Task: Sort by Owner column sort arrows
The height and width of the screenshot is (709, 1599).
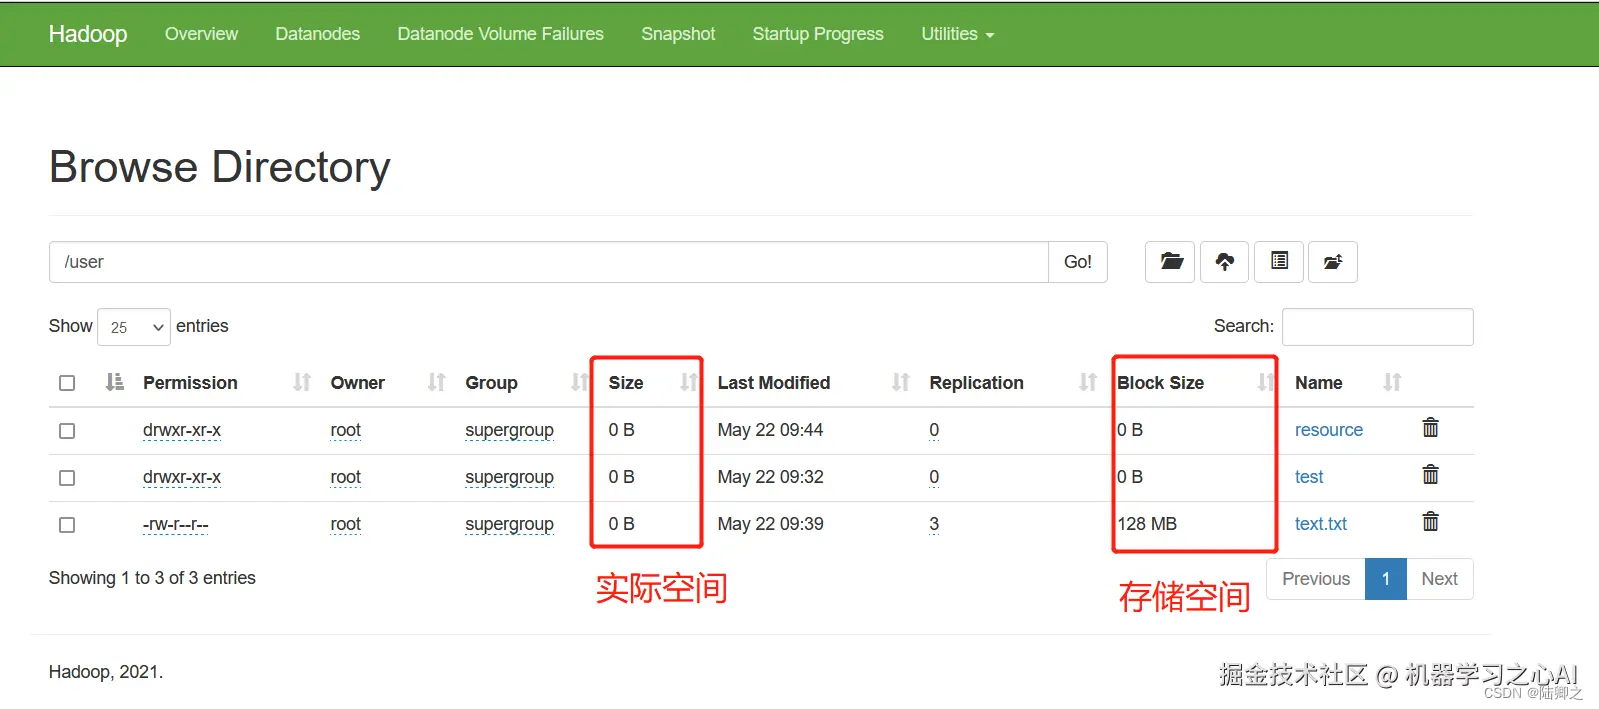Action: click(x=436, y=382)
